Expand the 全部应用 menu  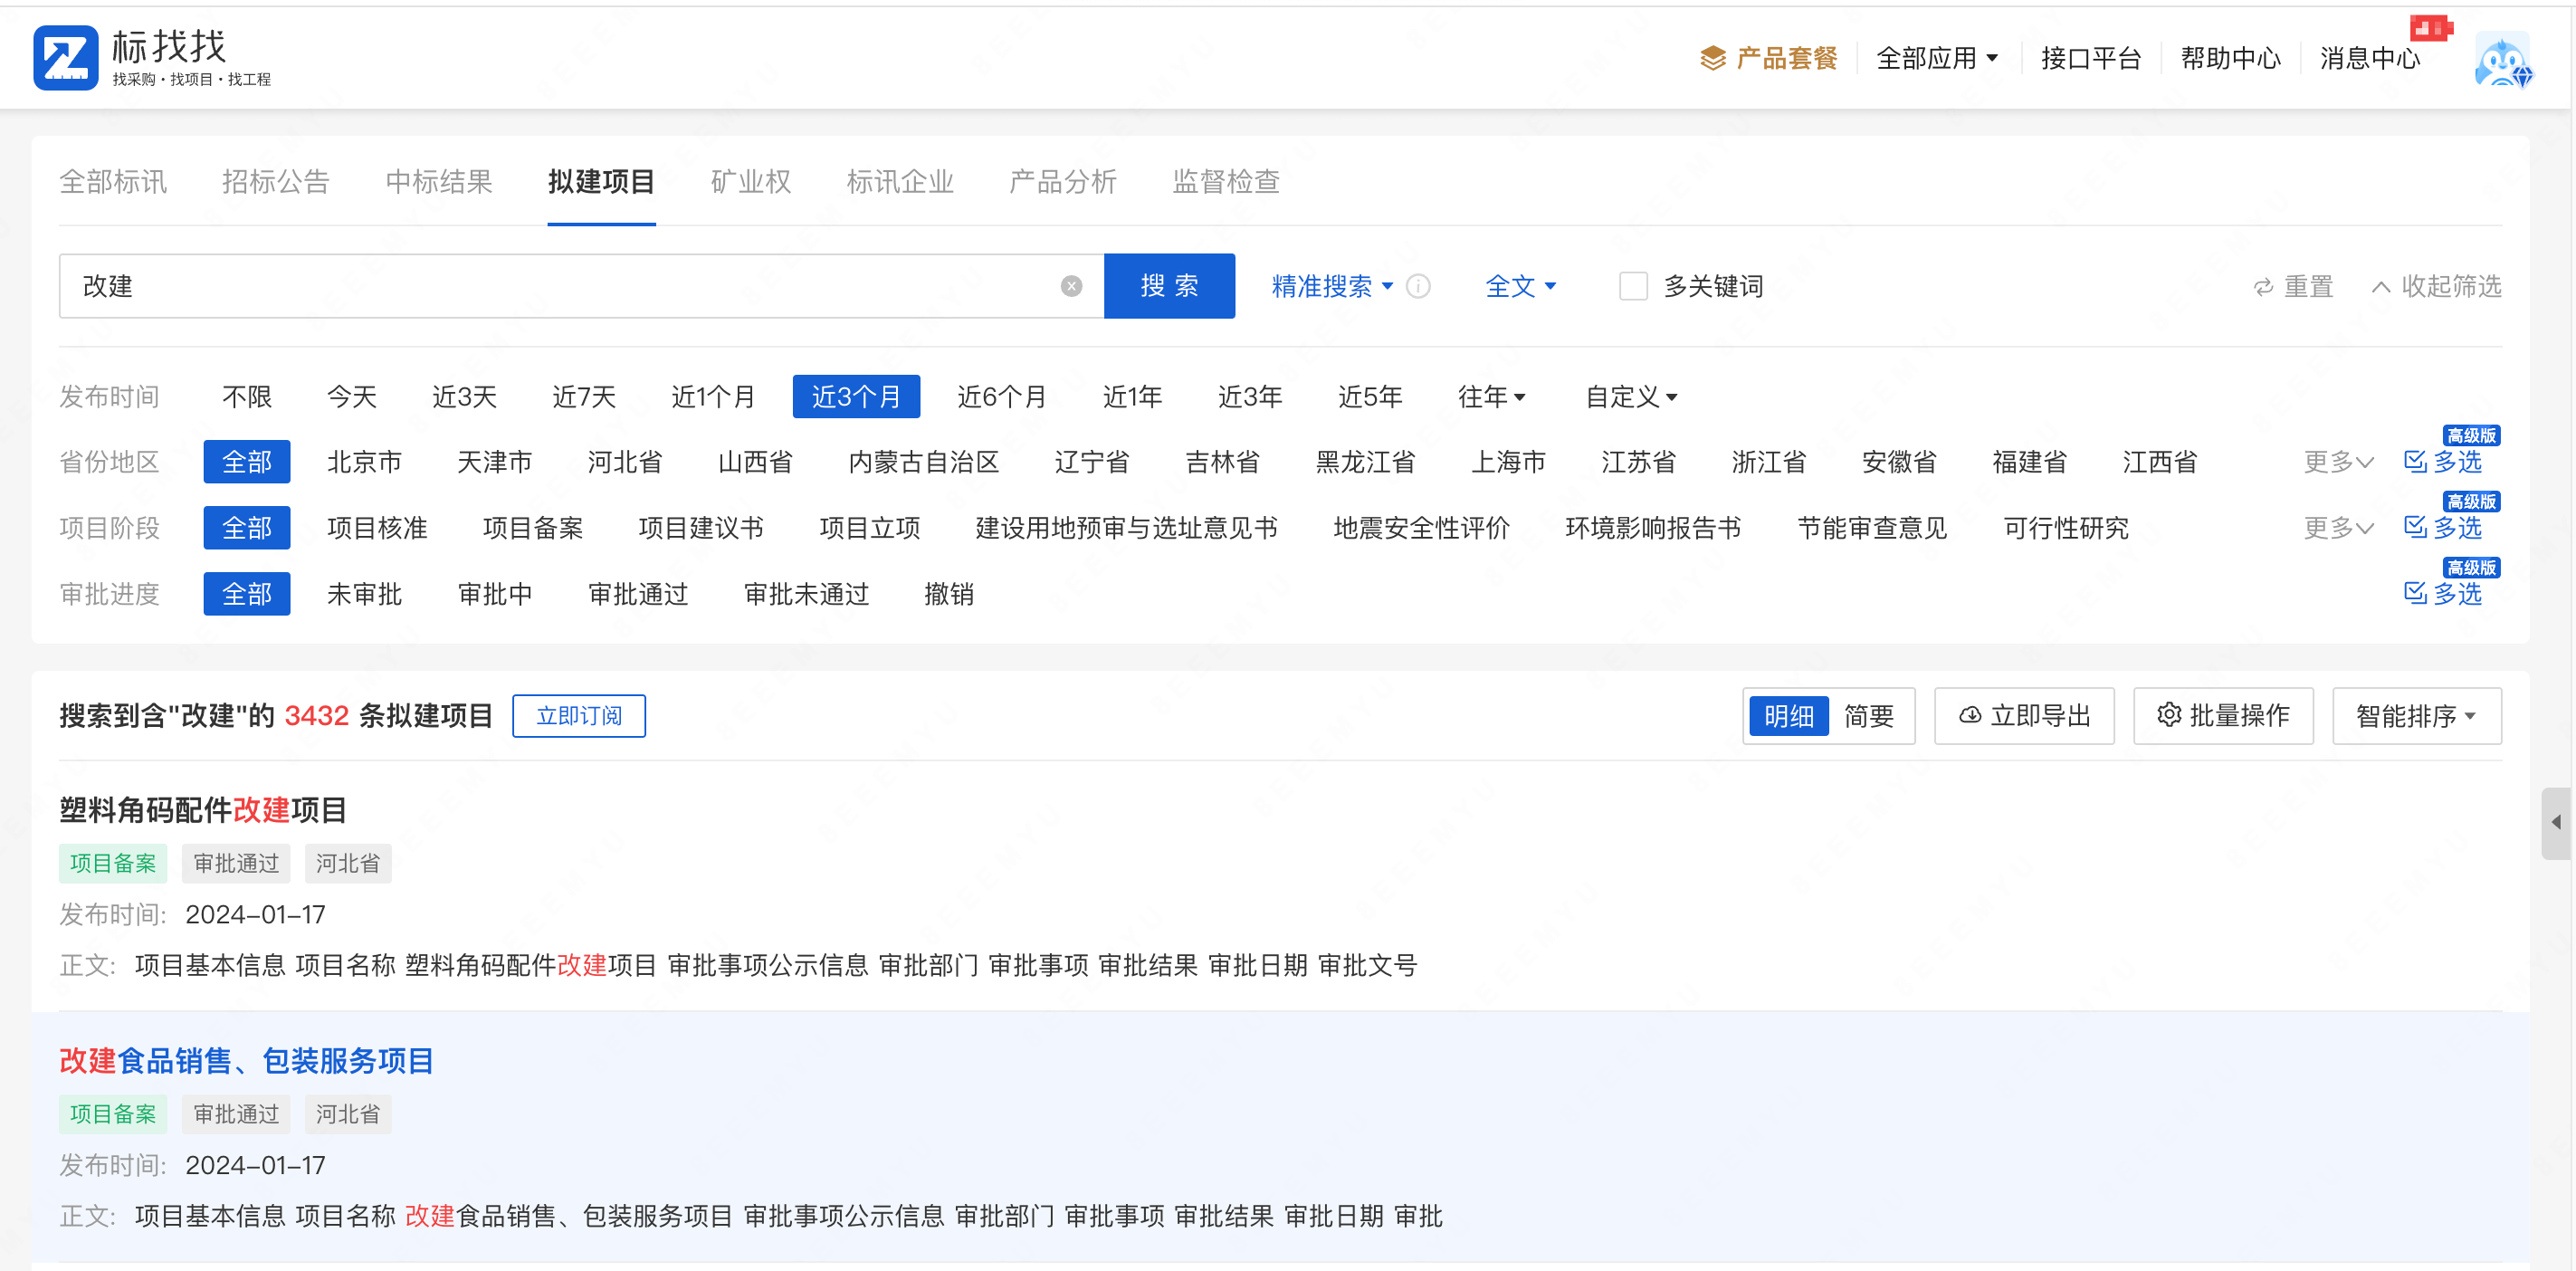click(1937, 58)
